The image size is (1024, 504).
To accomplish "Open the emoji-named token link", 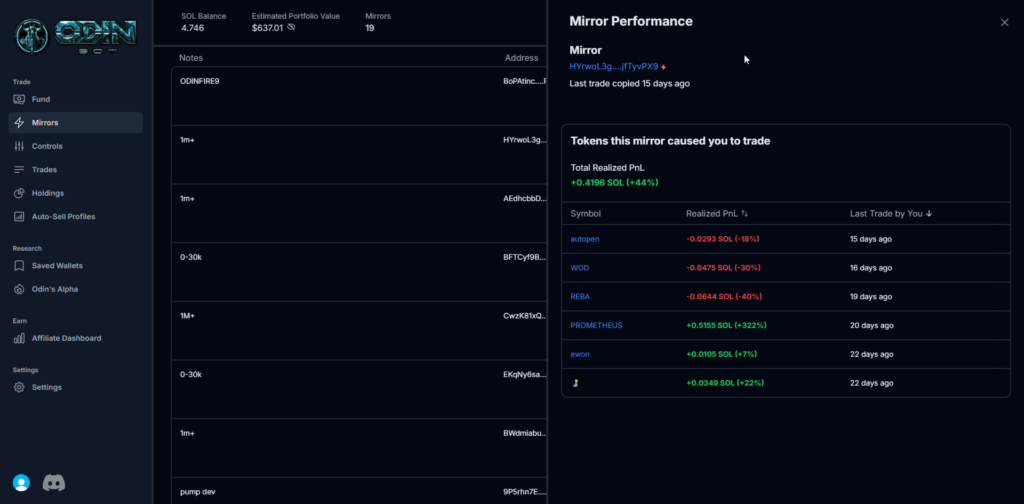I will pyautogui.click(x=575, y=383).
